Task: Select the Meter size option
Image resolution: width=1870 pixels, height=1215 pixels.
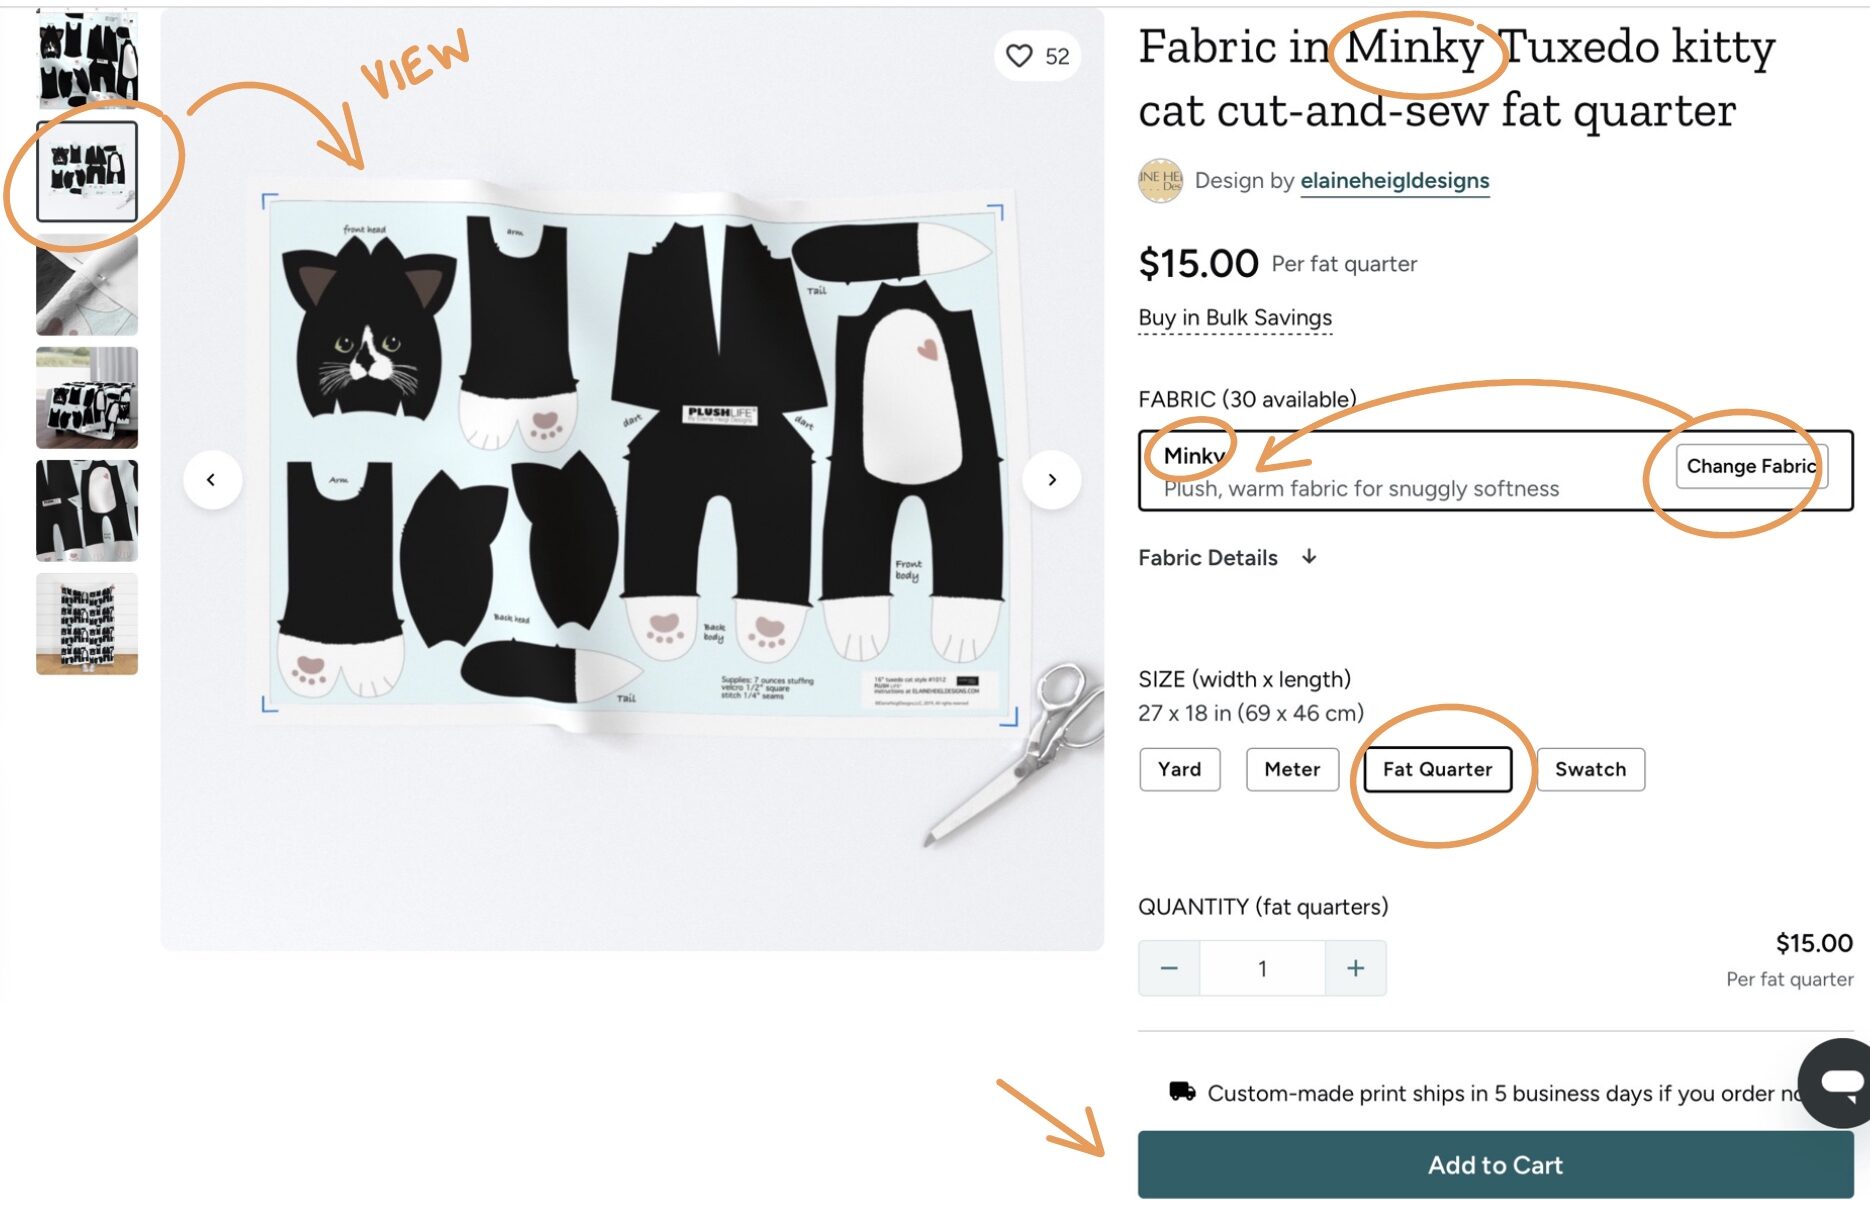Action: [x=1292, y=769]
